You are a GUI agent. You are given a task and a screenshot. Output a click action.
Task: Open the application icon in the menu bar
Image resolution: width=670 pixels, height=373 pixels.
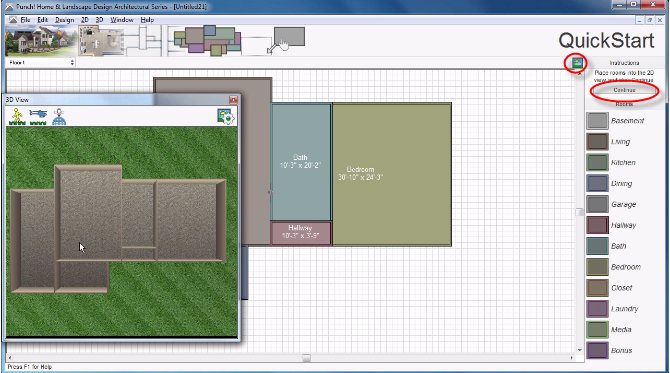click(x=13, y=20)
